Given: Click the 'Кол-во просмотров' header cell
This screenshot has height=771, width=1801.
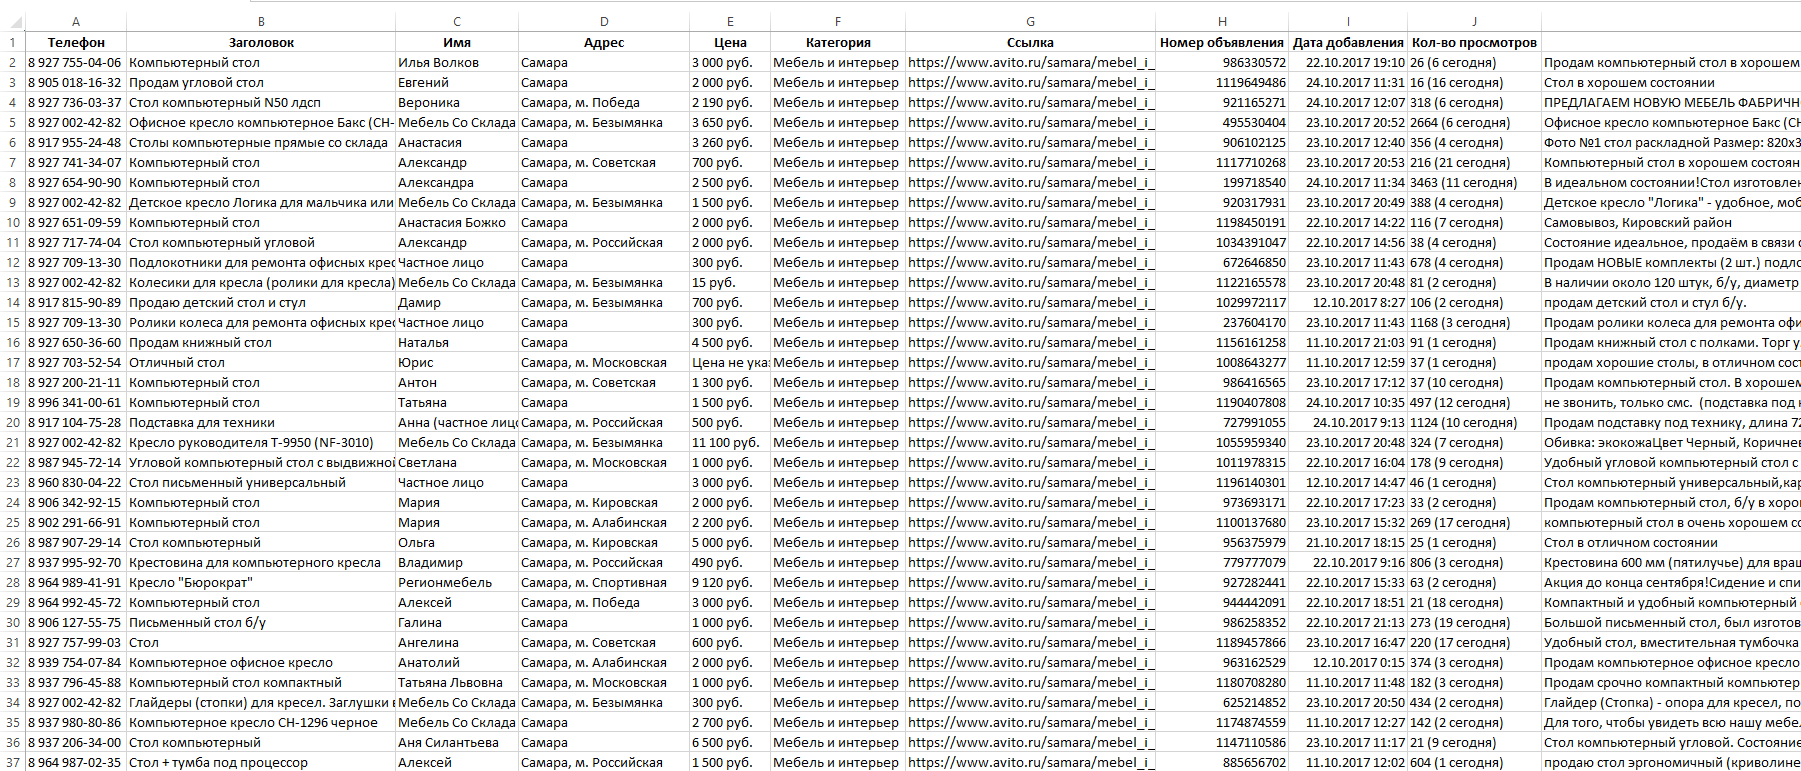Looking at the screenshot, I should click(x=1474, y=42).
